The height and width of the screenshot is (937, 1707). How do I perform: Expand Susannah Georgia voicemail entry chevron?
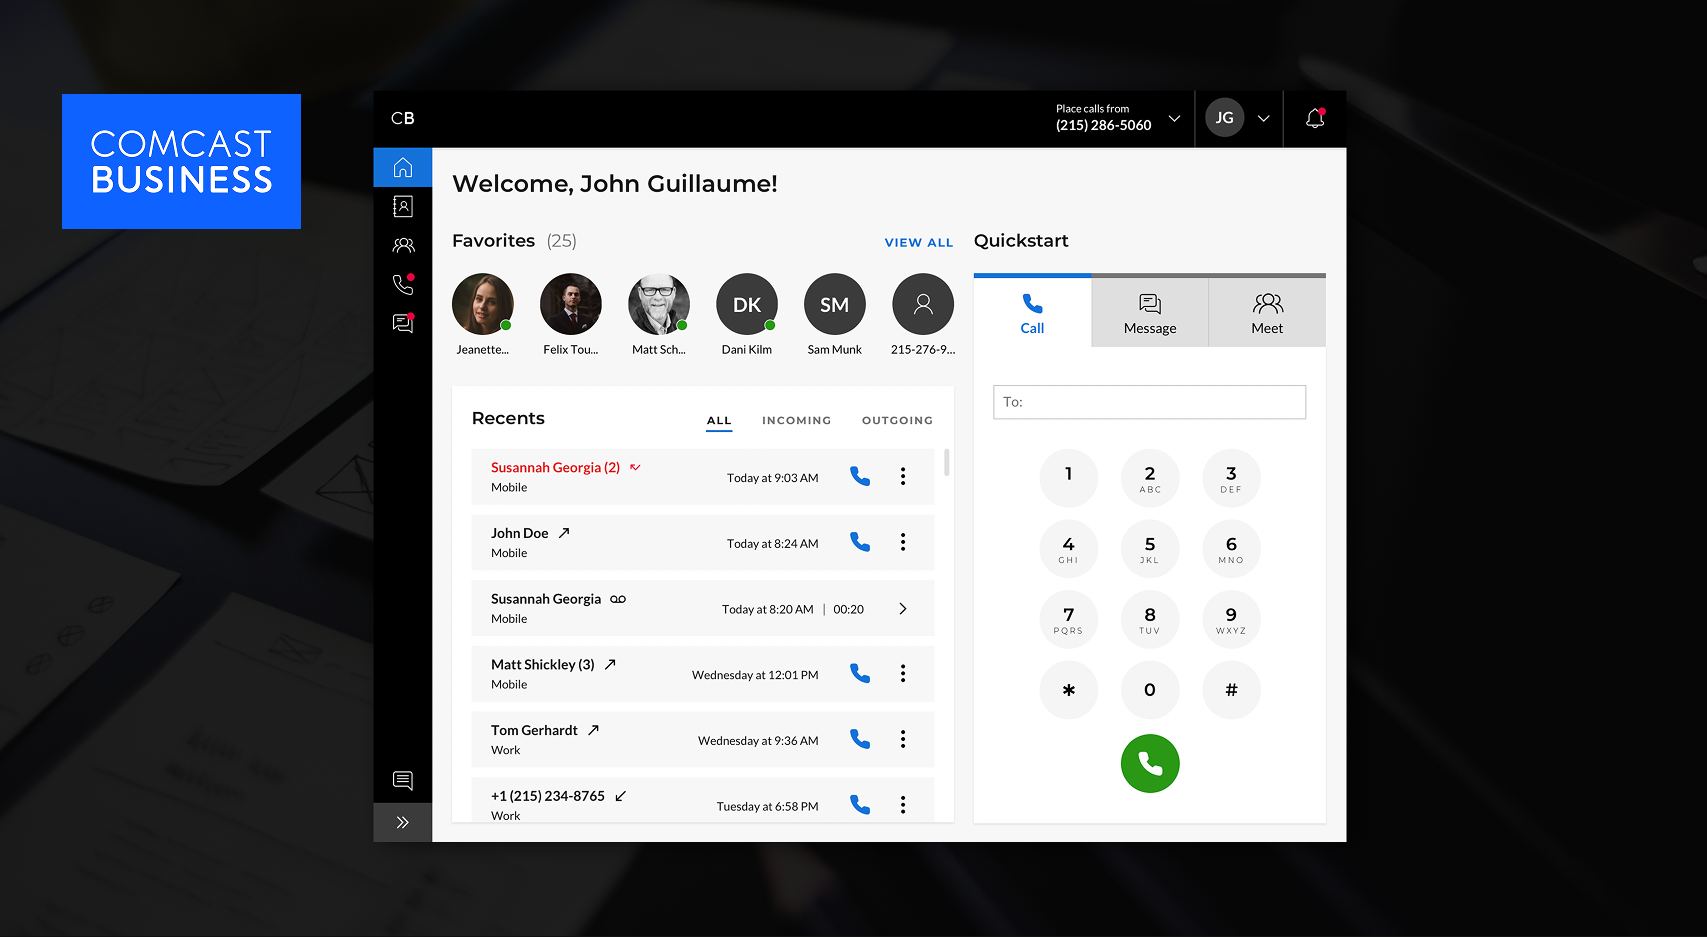903,609
